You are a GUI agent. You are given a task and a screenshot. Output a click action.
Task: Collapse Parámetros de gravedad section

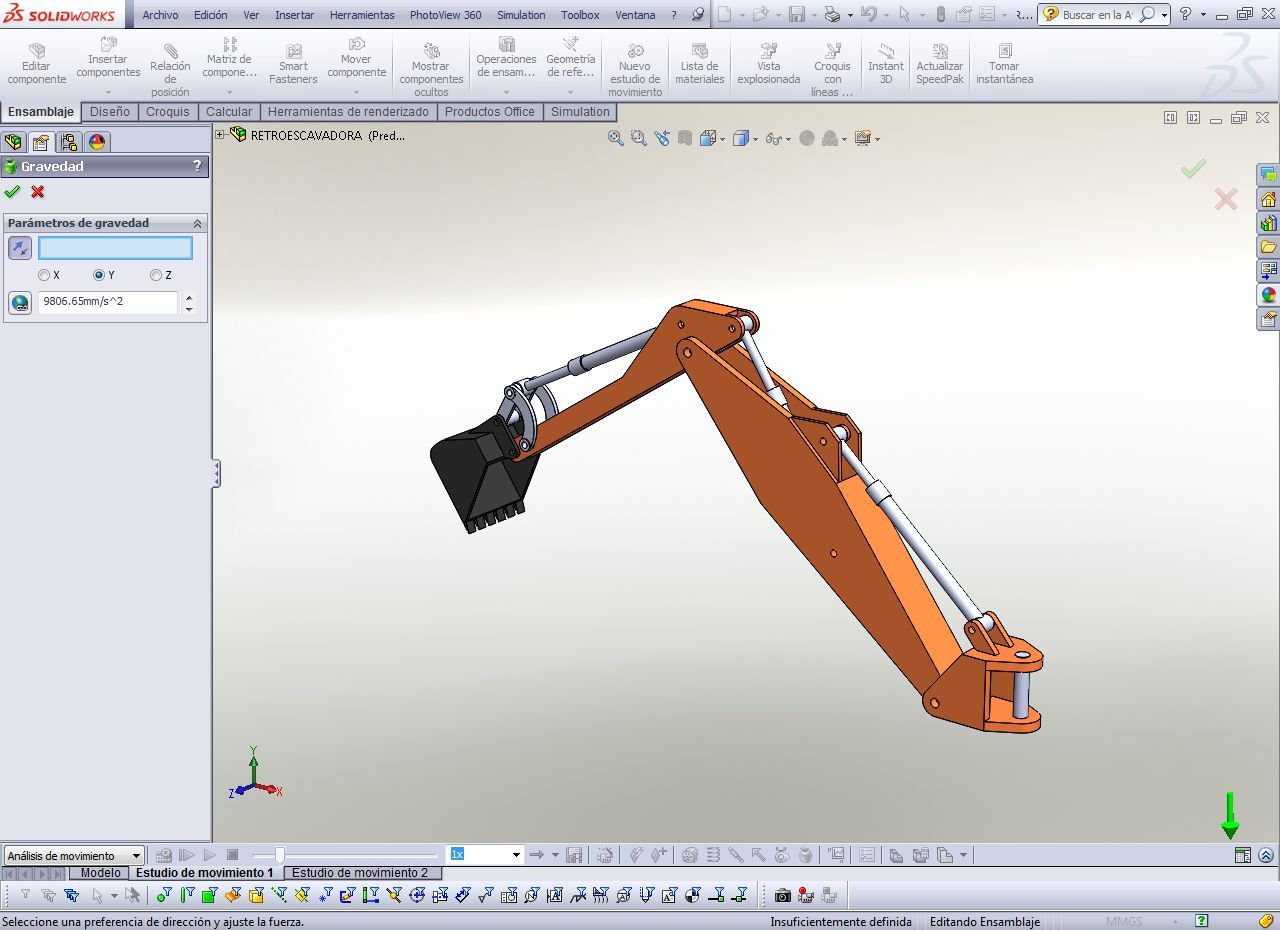[x=197, y=223]
